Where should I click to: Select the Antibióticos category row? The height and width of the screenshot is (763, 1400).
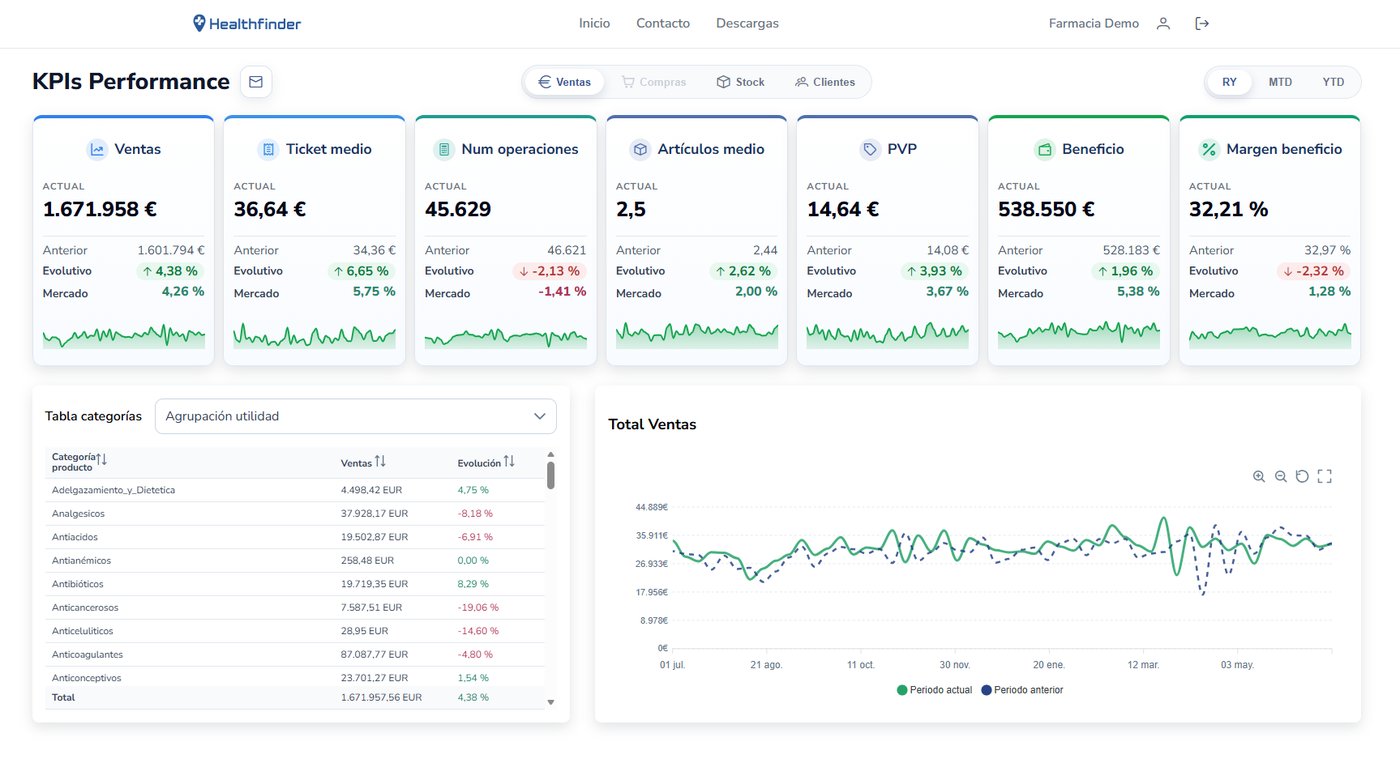coord(295,584)
